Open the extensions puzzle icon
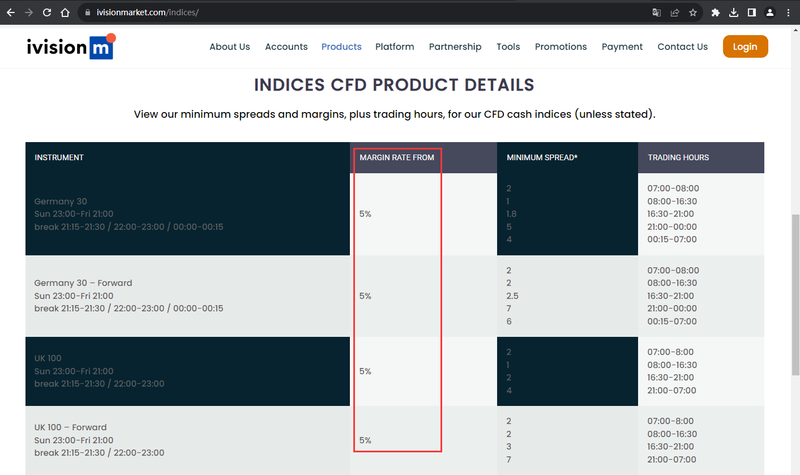This screenshot has height=475, width=800. pyautogui.click(x=715, y=13)
